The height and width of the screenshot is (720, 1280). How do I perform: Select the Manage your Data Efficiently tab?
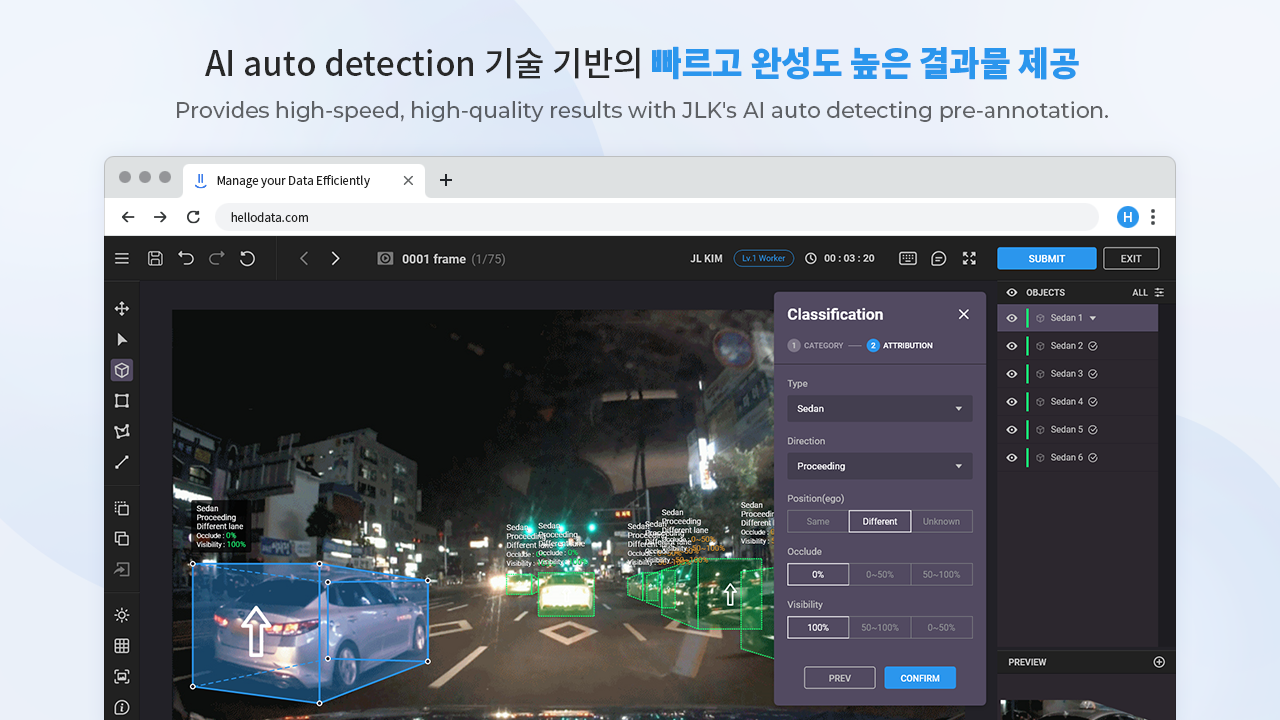305,180
